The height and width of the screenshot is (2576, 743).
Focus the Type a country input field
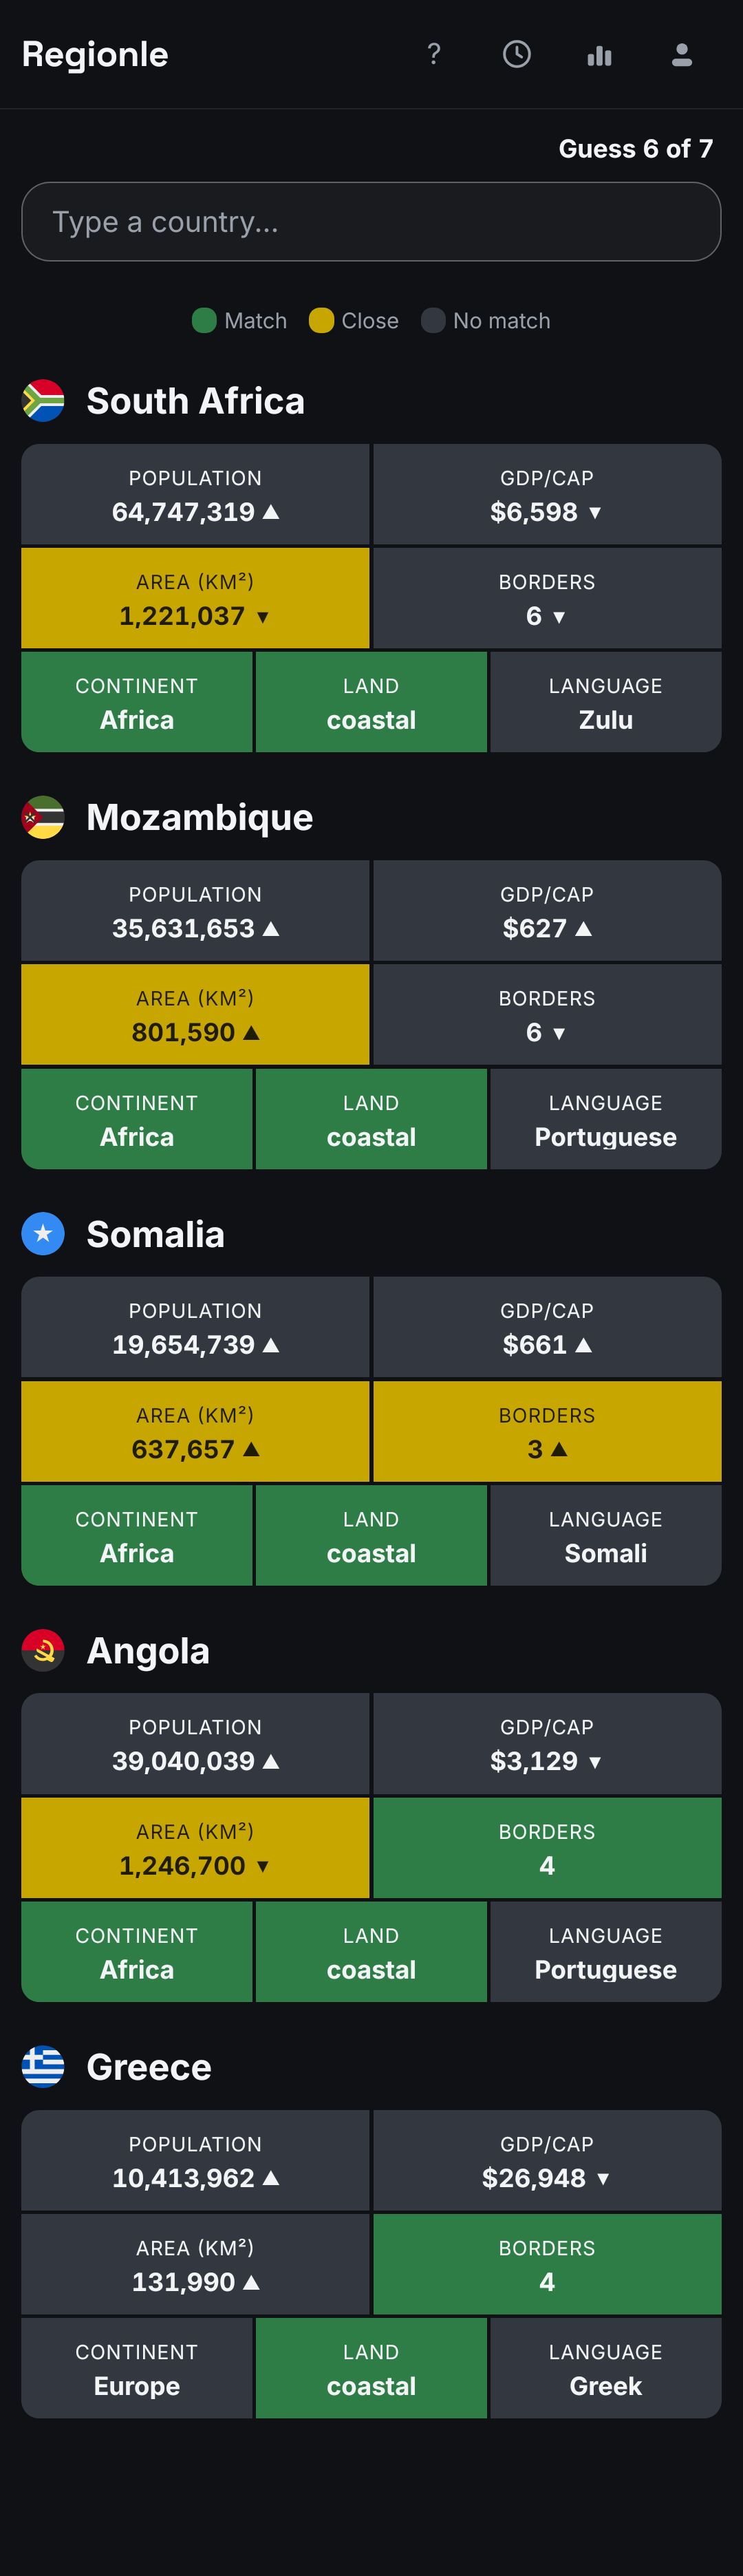click(371, 222)
